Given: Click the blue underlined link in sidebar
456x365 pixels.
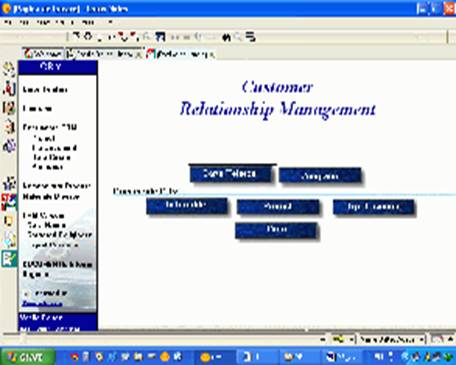Looking at the screenshot, I should [42, 304].
